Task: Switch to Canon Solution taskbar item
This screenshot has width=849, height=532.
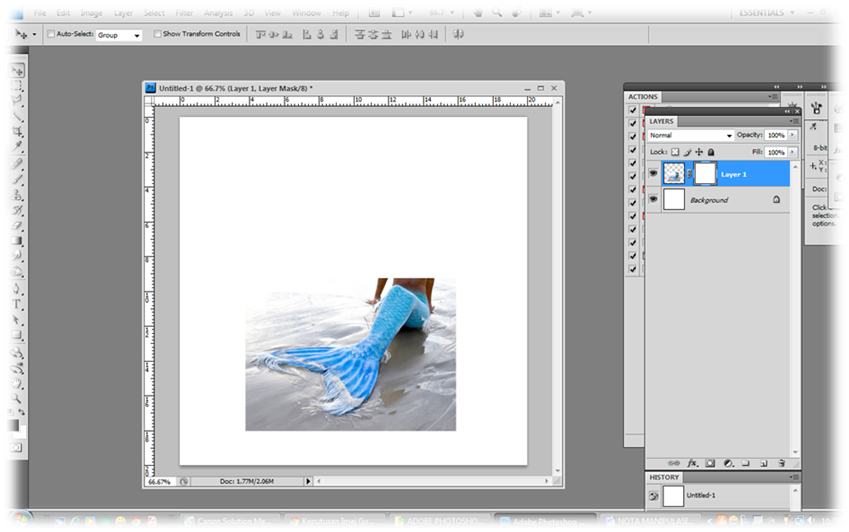Action: pos(230,521)
